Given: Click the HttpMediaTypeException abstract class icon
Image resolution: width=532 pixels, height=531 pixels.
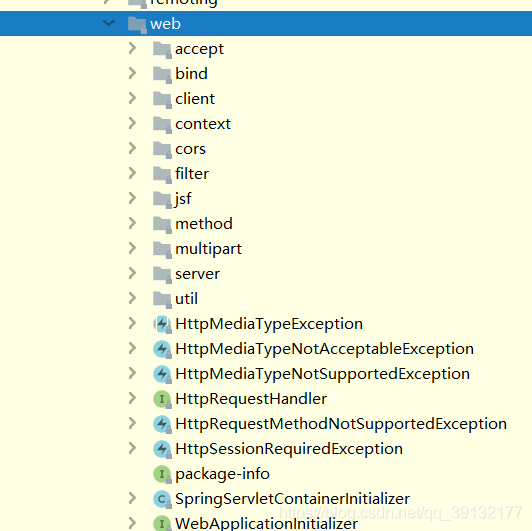Looking at the screenshot, I should [162, 324].
